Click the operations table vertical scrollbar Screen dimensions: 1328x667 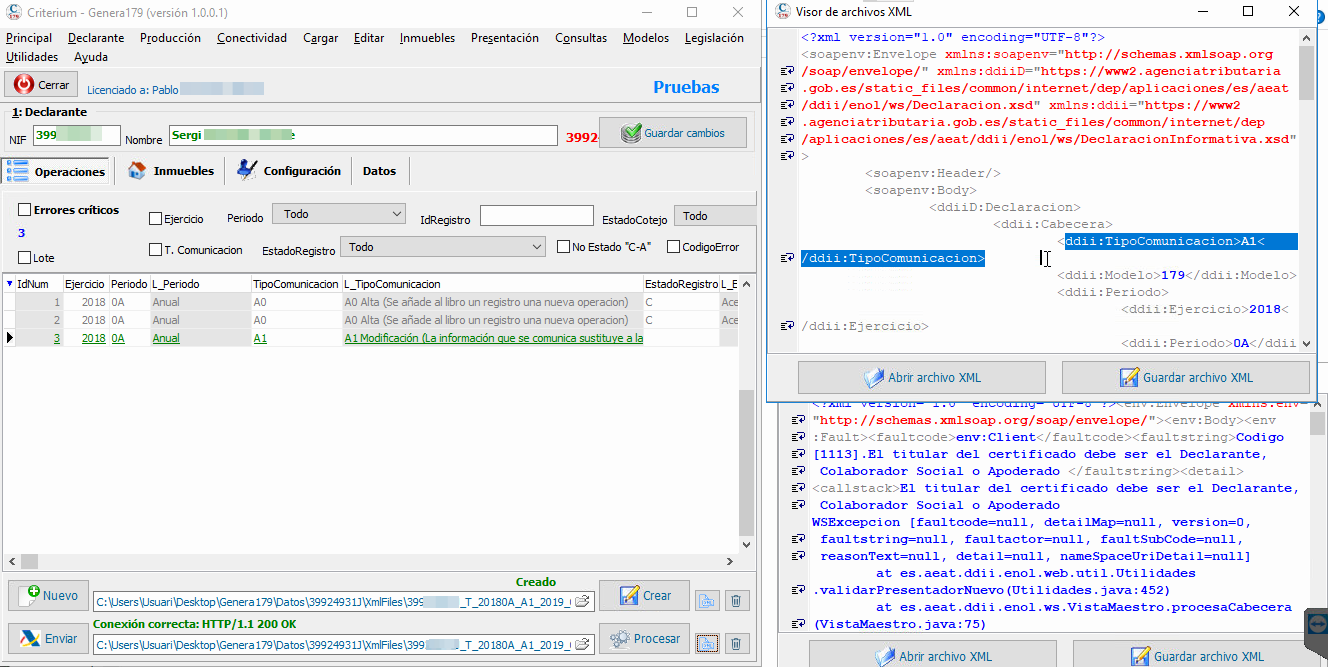pos(746,415)
